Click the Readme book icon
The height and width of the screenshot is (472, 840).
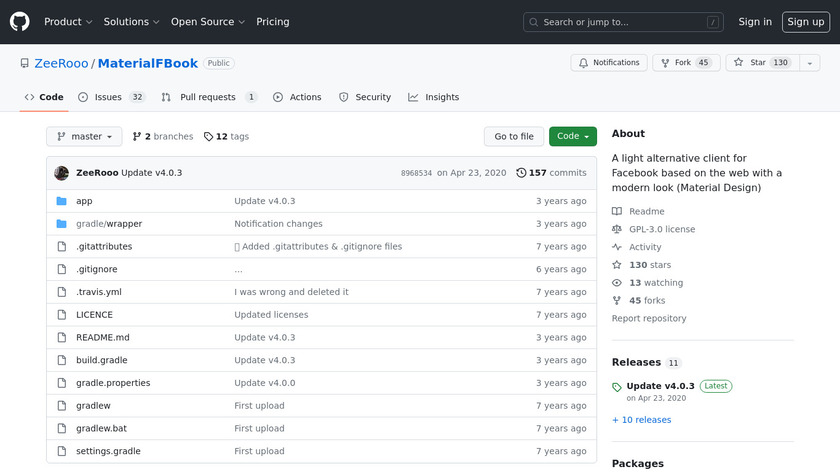click(x=617, y=211)
